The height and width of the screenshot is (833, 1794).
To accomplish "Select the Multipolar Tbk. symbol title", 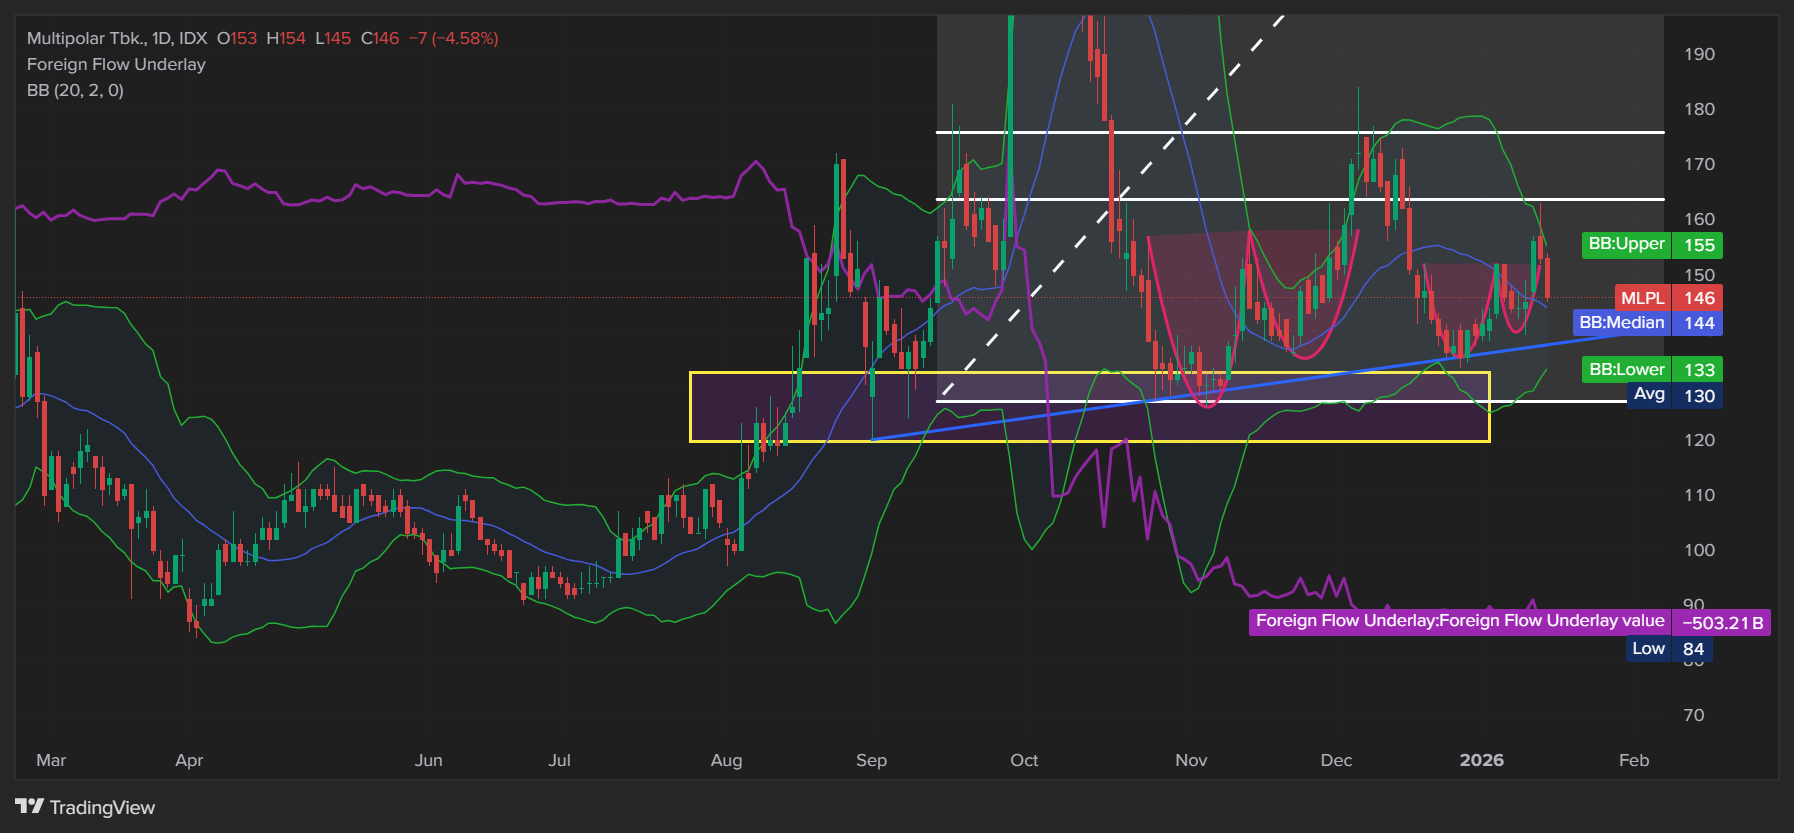I will (x=86, y=38).
